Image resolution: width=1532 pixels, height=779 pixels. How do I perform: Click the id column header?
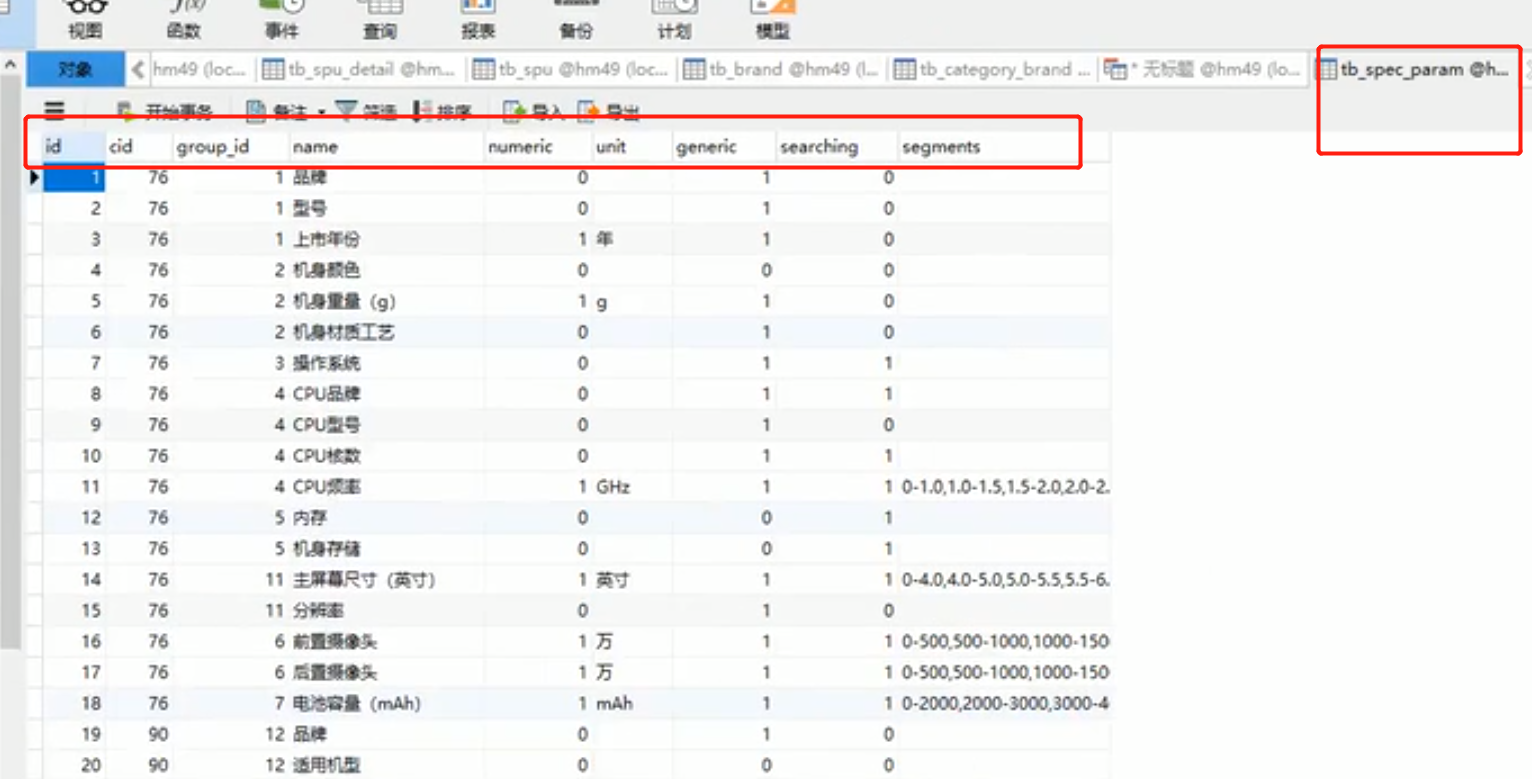(74, 146)
